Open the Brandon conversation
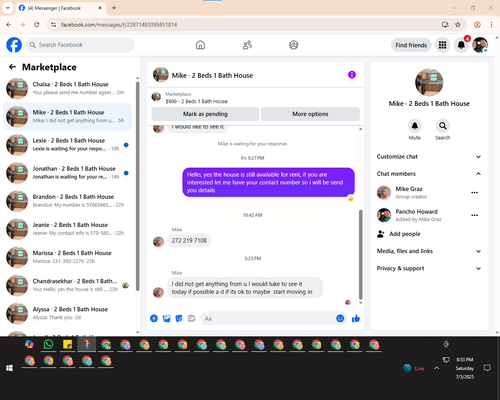 [68, 201]
